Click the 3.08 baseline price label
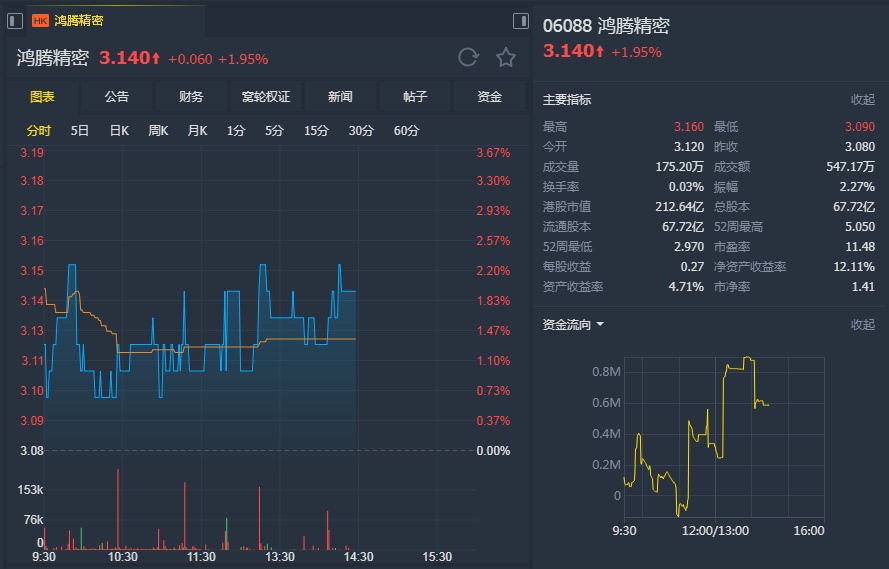The width and height of the screenshot is (889, 569). tap(32, 451)
